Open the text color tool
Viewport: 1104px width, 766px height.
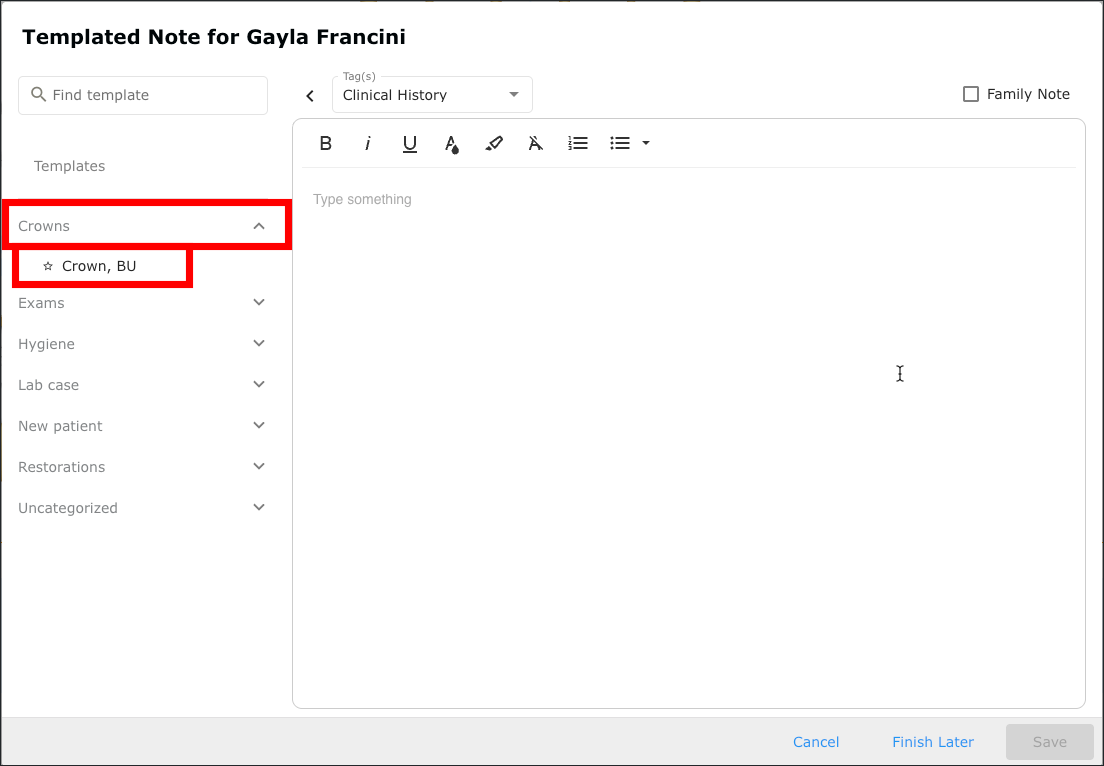tap(452, 144)
